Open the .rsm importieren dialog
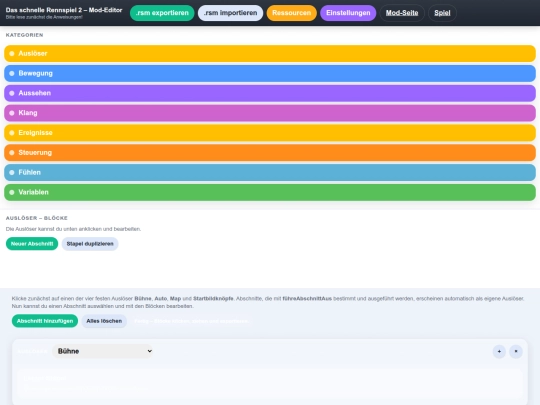Viewport: 540px width, 405px height. point(230,13)
